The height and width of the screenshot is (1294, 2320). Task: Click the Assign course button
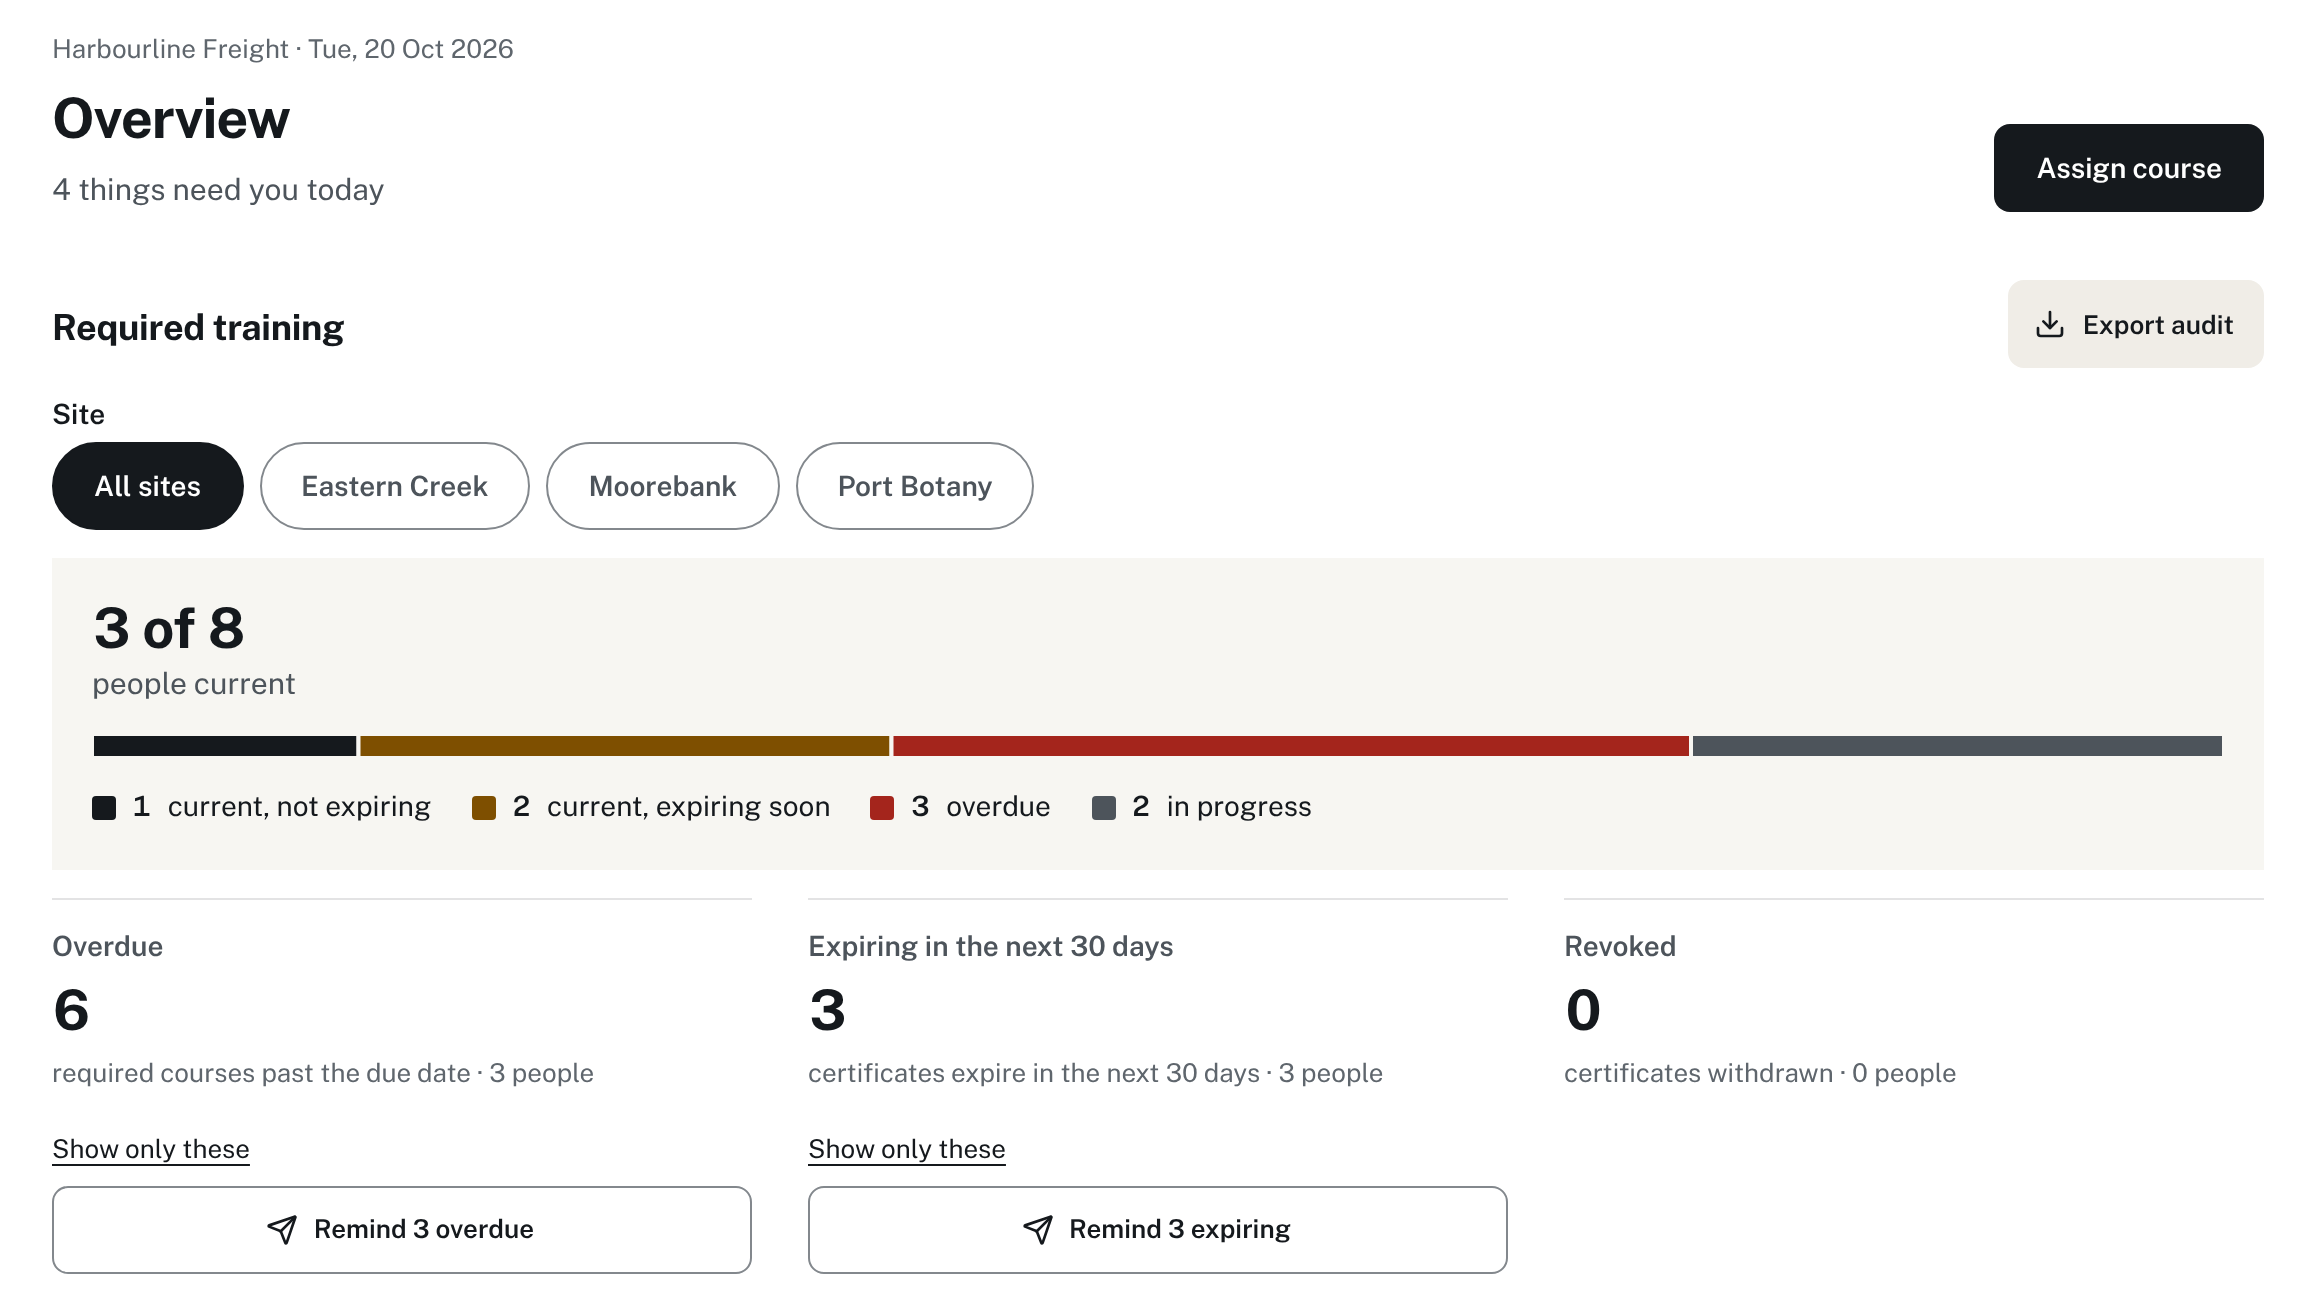pos(2128,168)
